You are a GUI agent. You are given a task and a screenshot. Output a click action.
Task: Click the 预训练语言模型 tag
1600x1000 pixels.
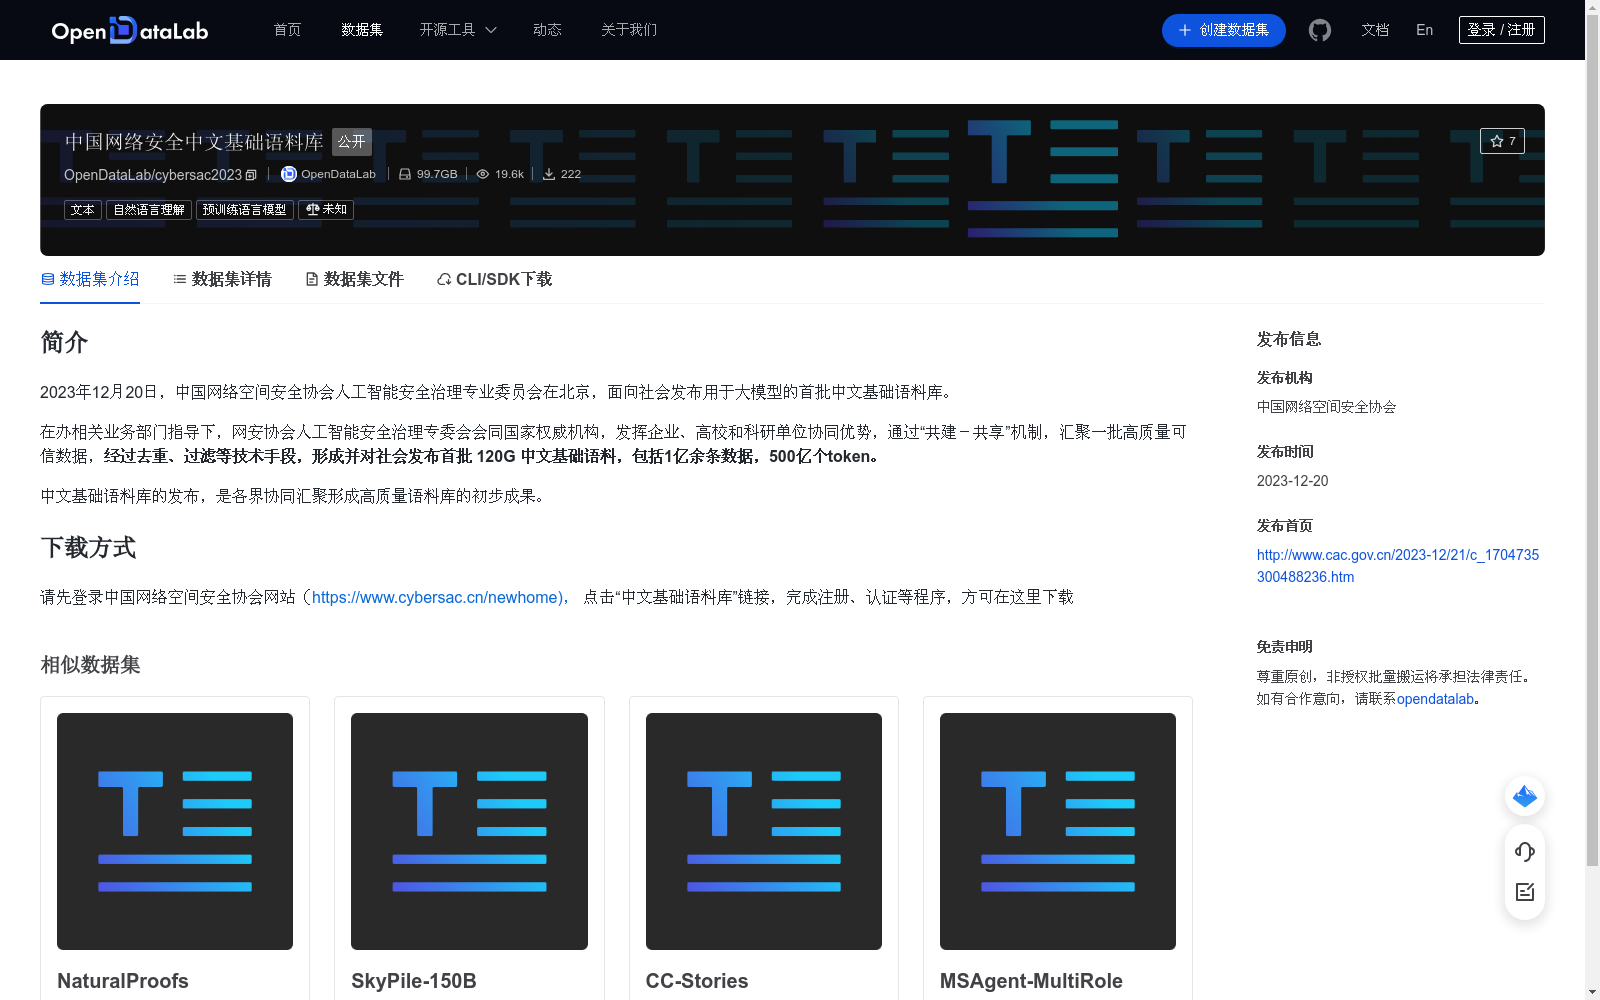[x=245, y=210]
